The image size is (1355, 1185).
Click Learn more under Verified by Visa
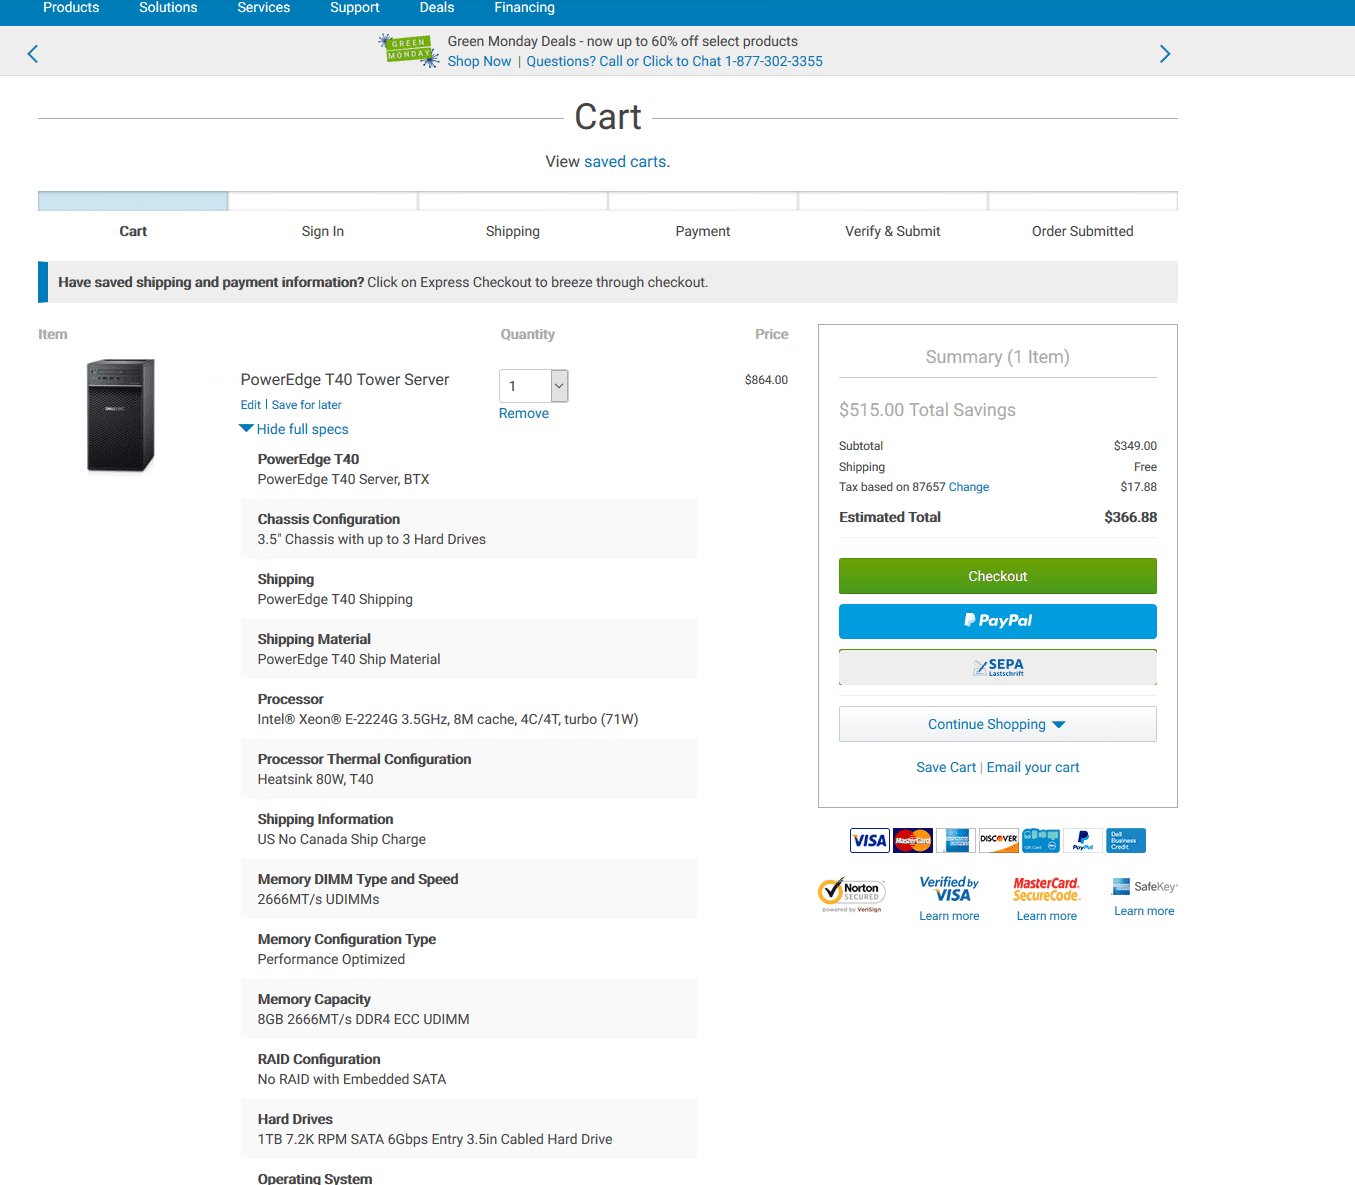[x=949, y=916]
